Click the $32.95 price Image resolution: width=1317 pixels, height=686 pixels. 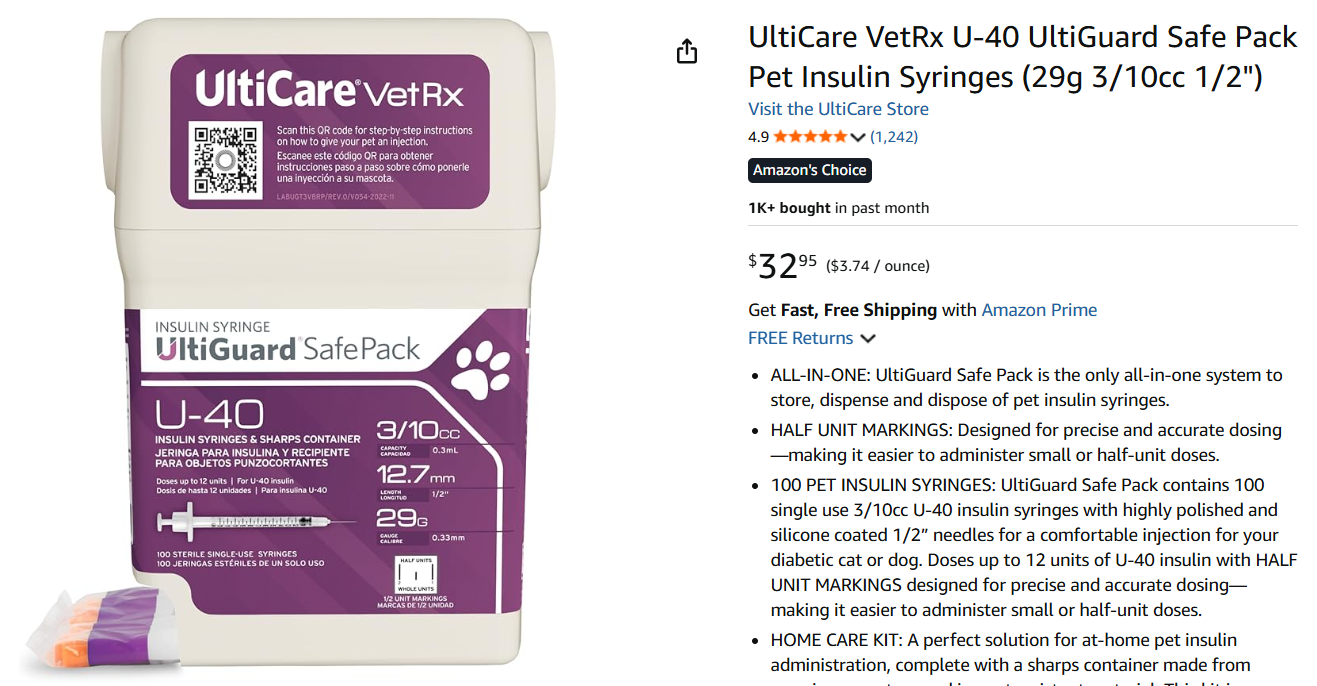783,265
